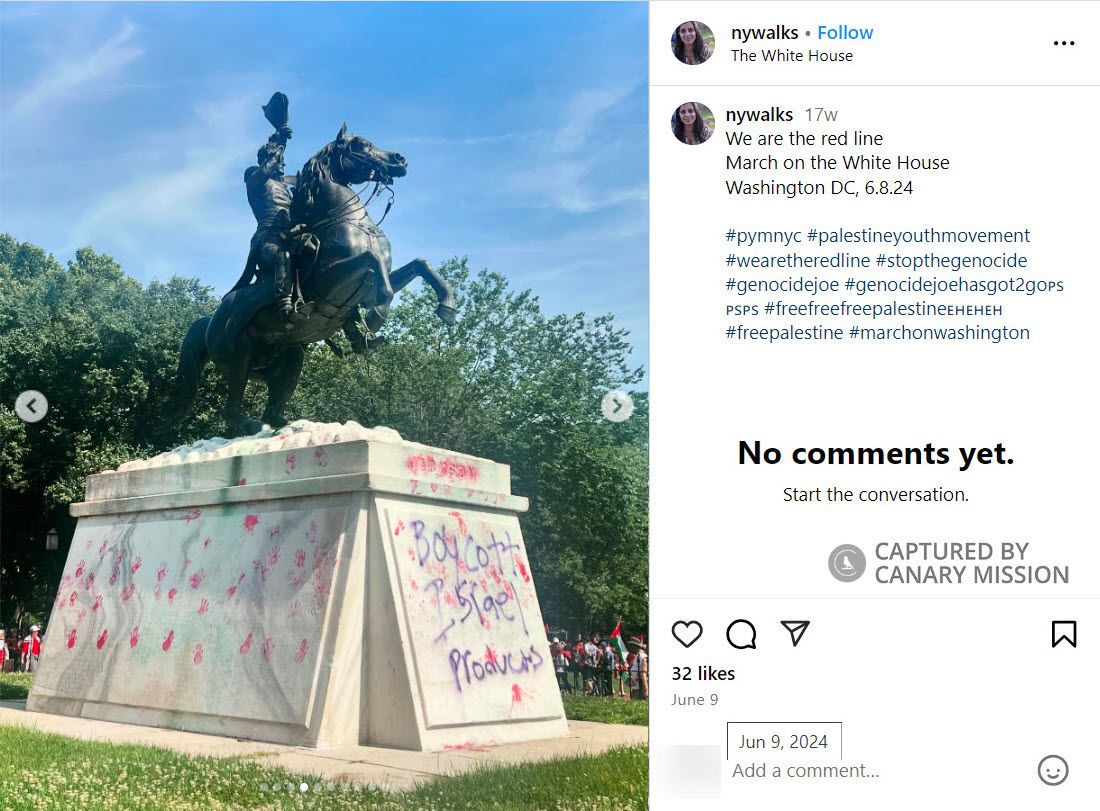Click the #pymnyc hashtag
1100x811 pixels.
click(x=763, y=236)
